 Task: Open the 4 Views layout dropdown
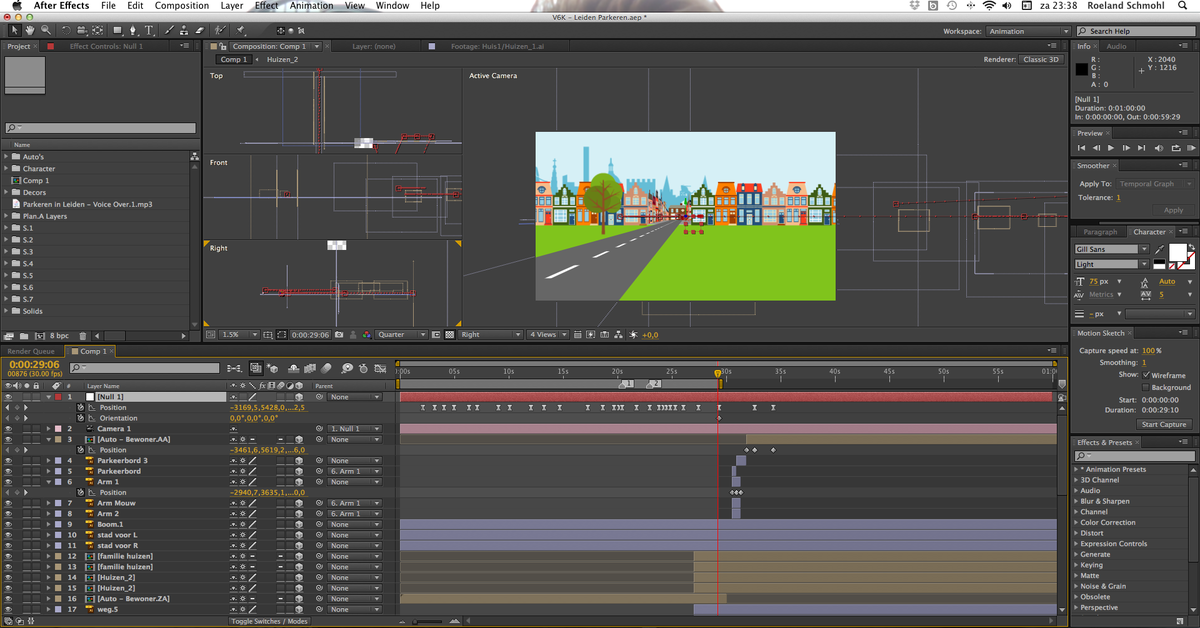tap(548, 334)
